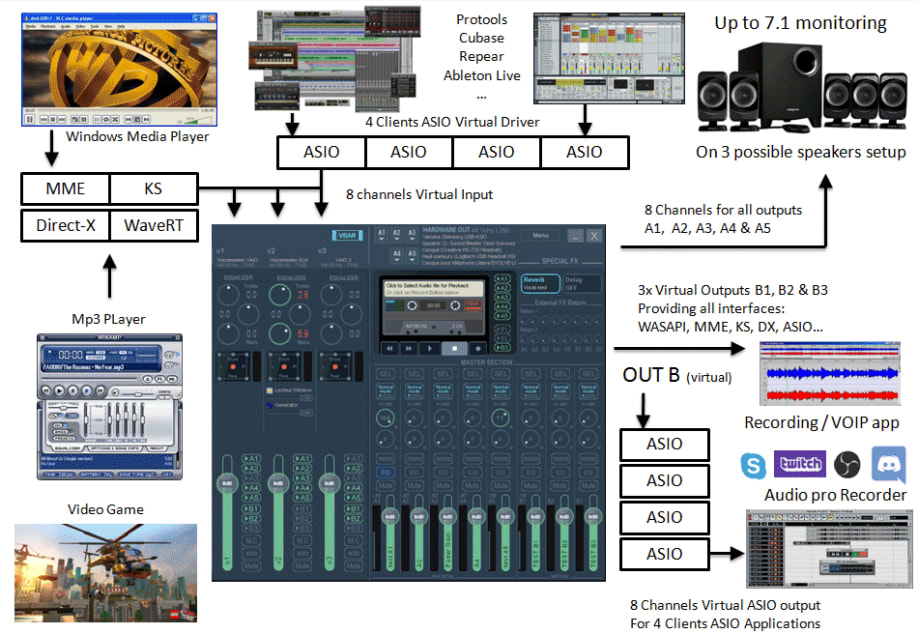
Task: Solo the v2 virtual input strip
Action: click(x=302, y=553)
